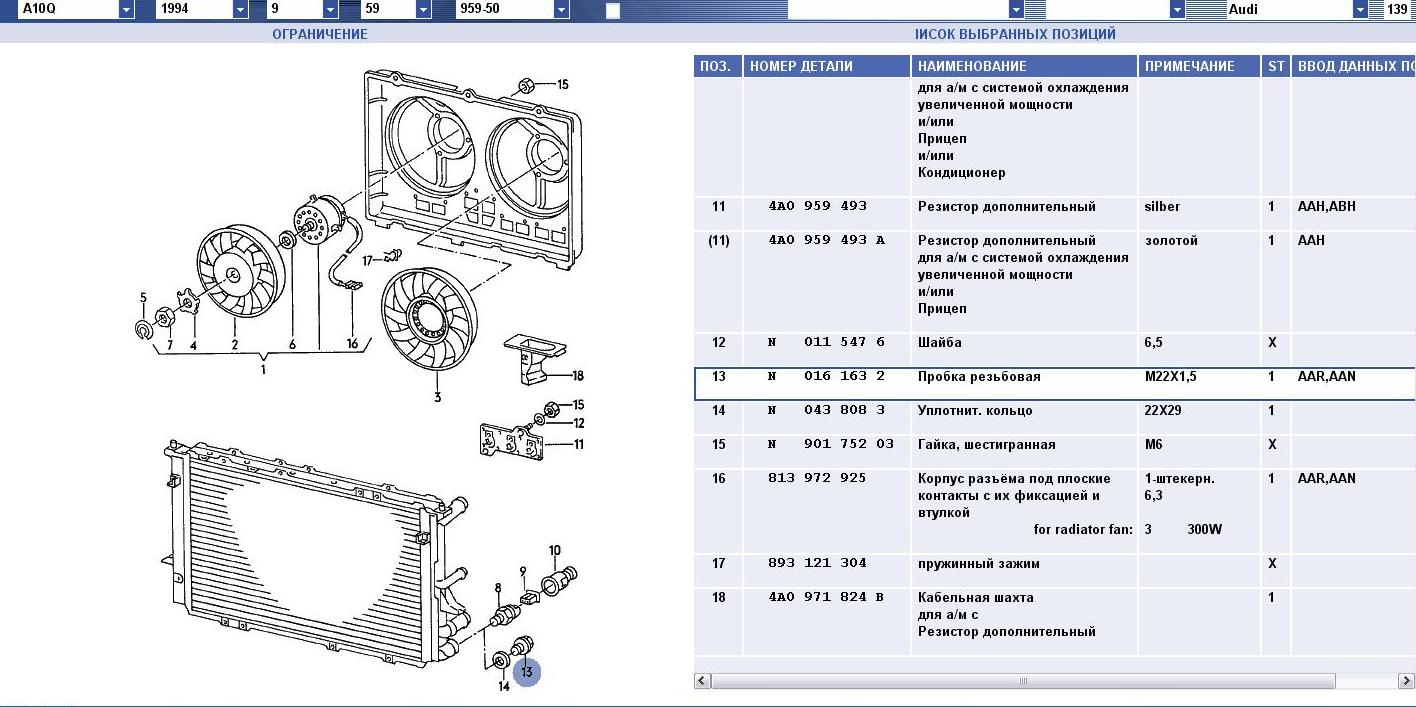Open the Audi brand dropdown
Viewport: 1416px width, 707px height.
[x=1360, y=10]
